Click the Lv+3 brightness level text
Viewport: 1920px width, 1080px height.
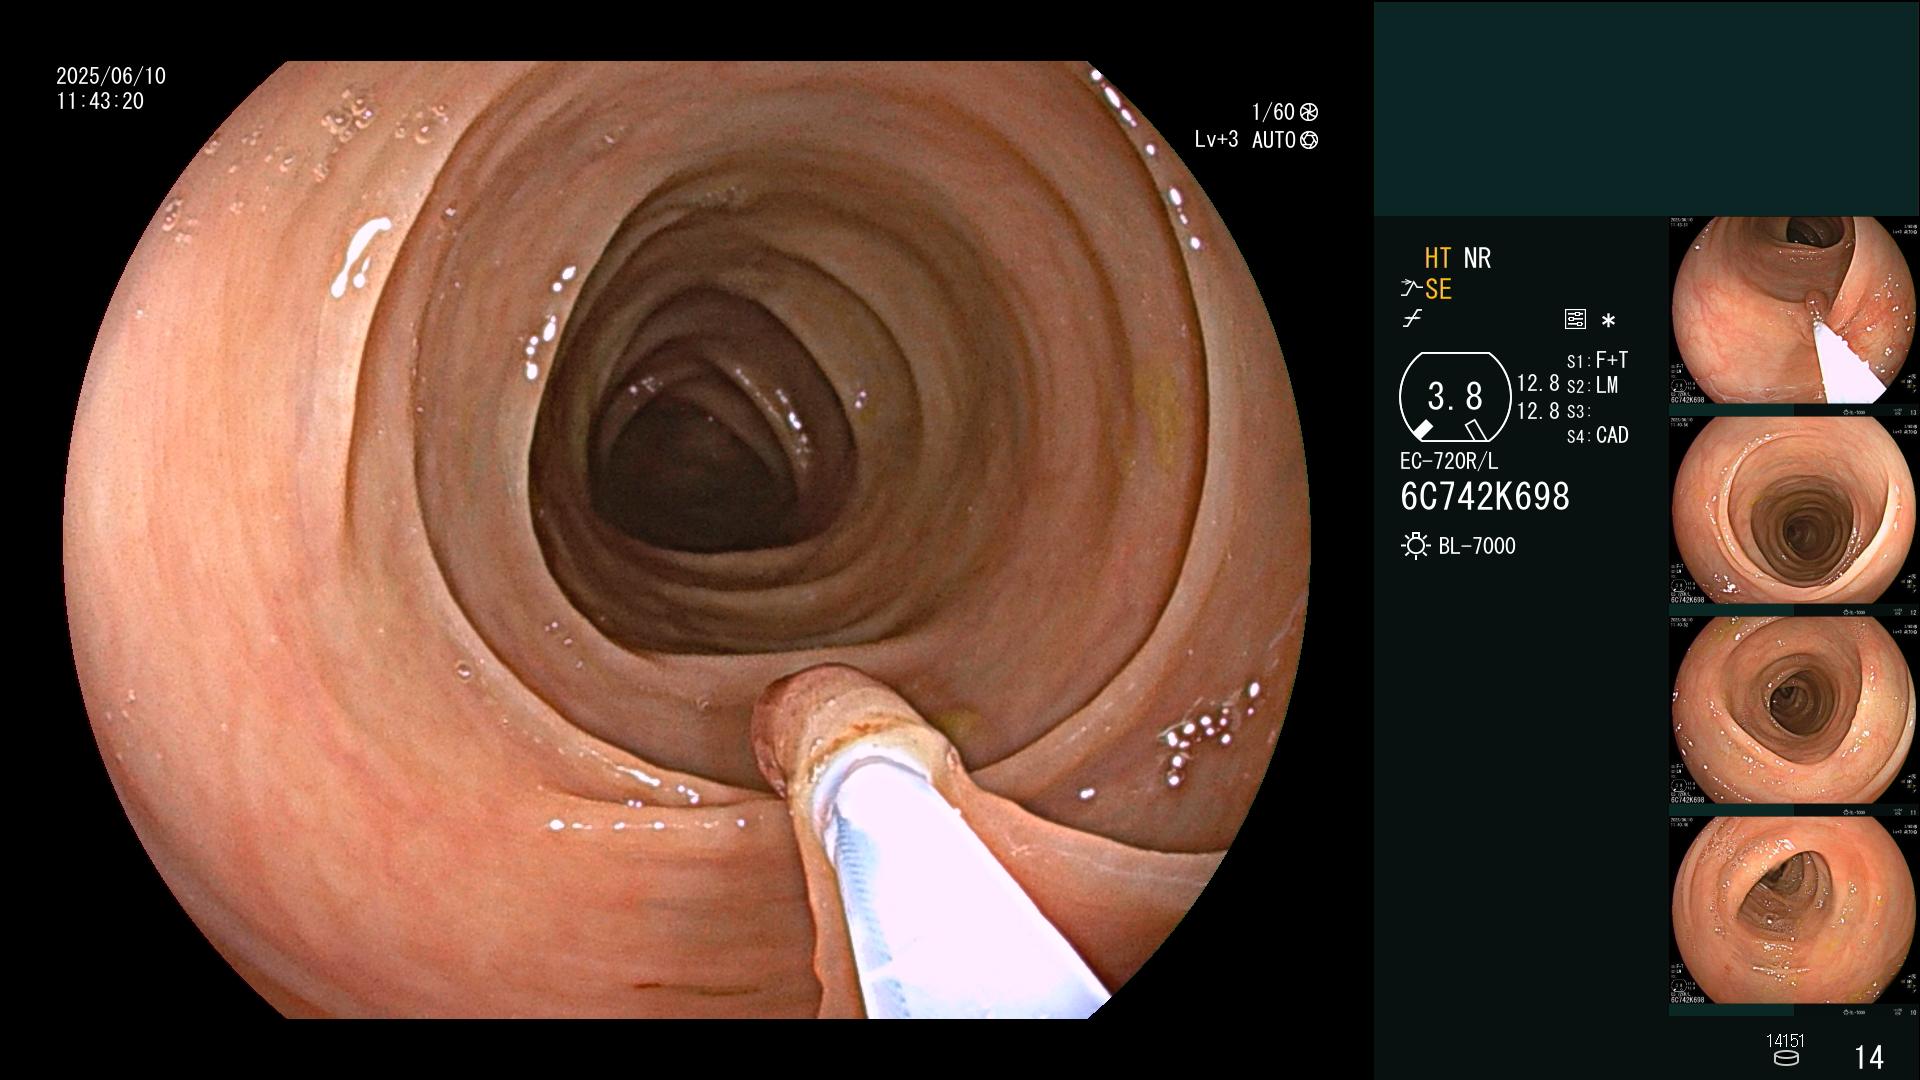1216,139
